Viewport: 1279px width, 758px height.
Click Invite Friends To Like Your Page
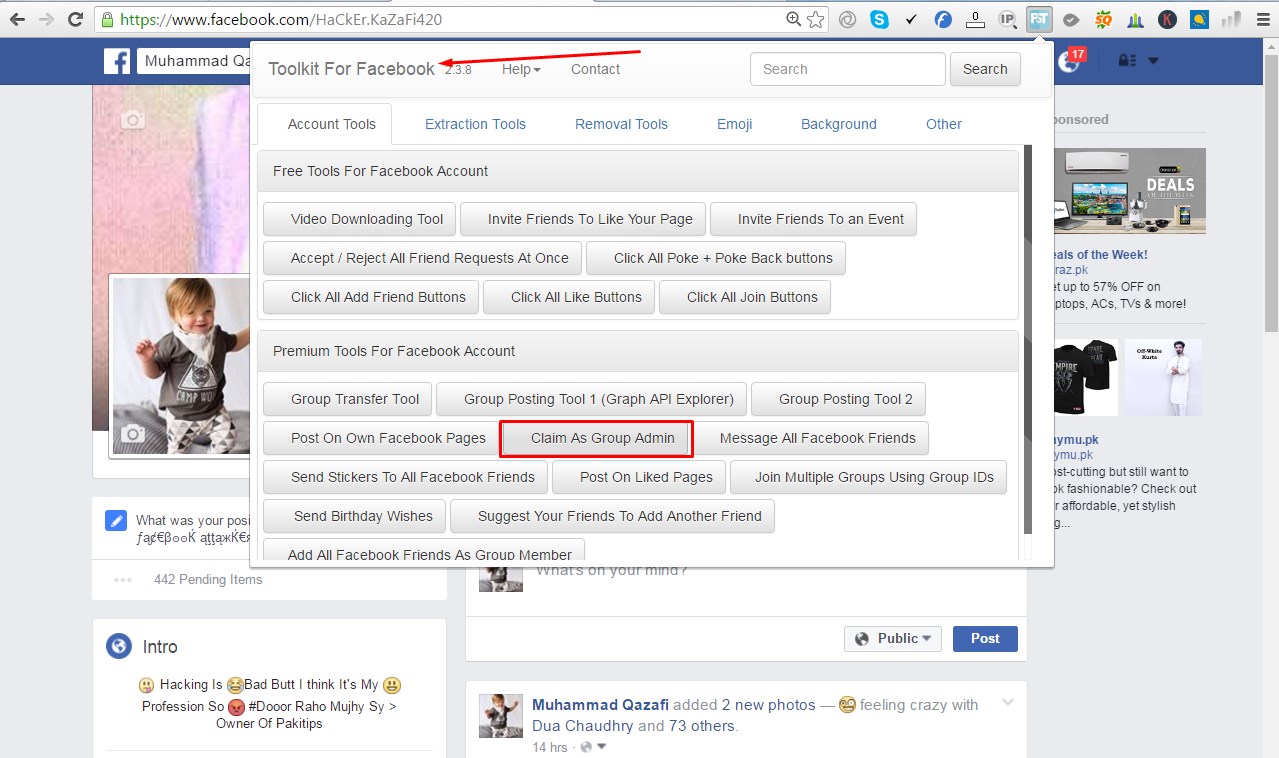point(583,219)
